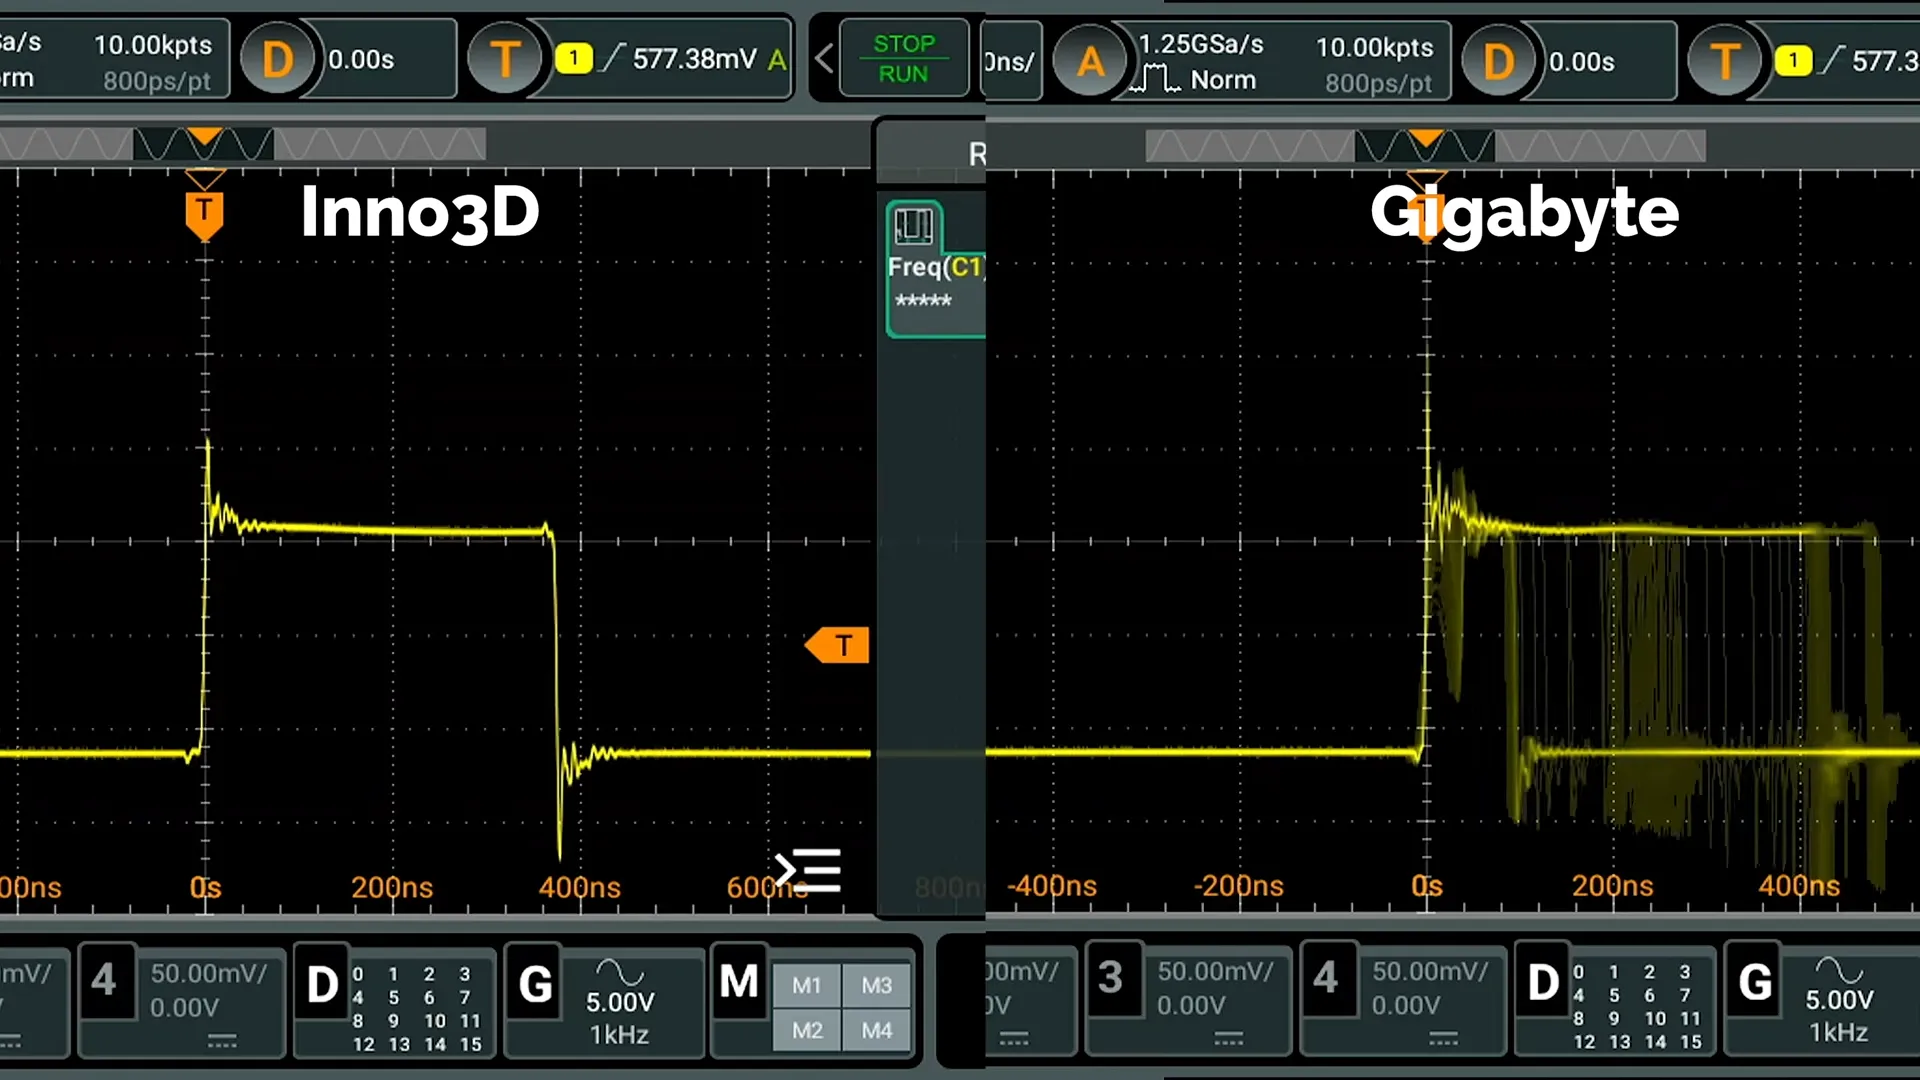
Task: Click the measurement icon above Freq(C1)
Action: 914,225
